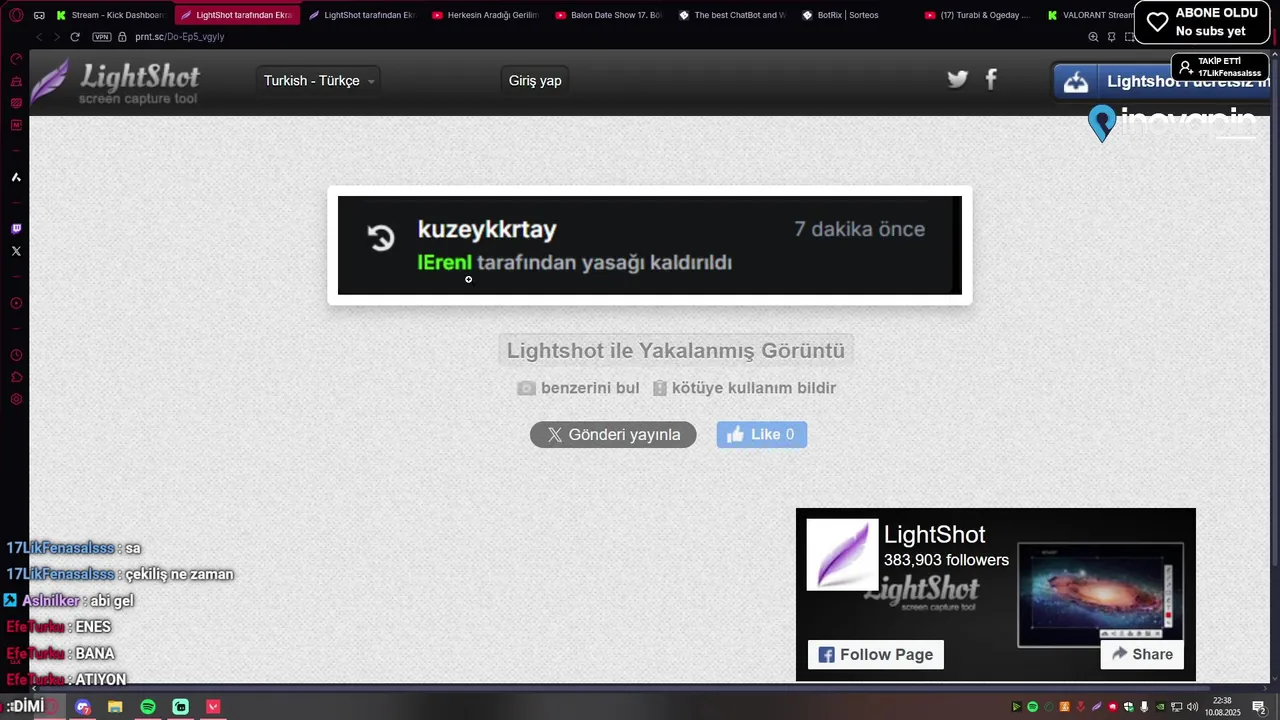Open the Herkesin Aradığı Gerilim YouTube tab

pyautogui.click(x=485, y=15)
